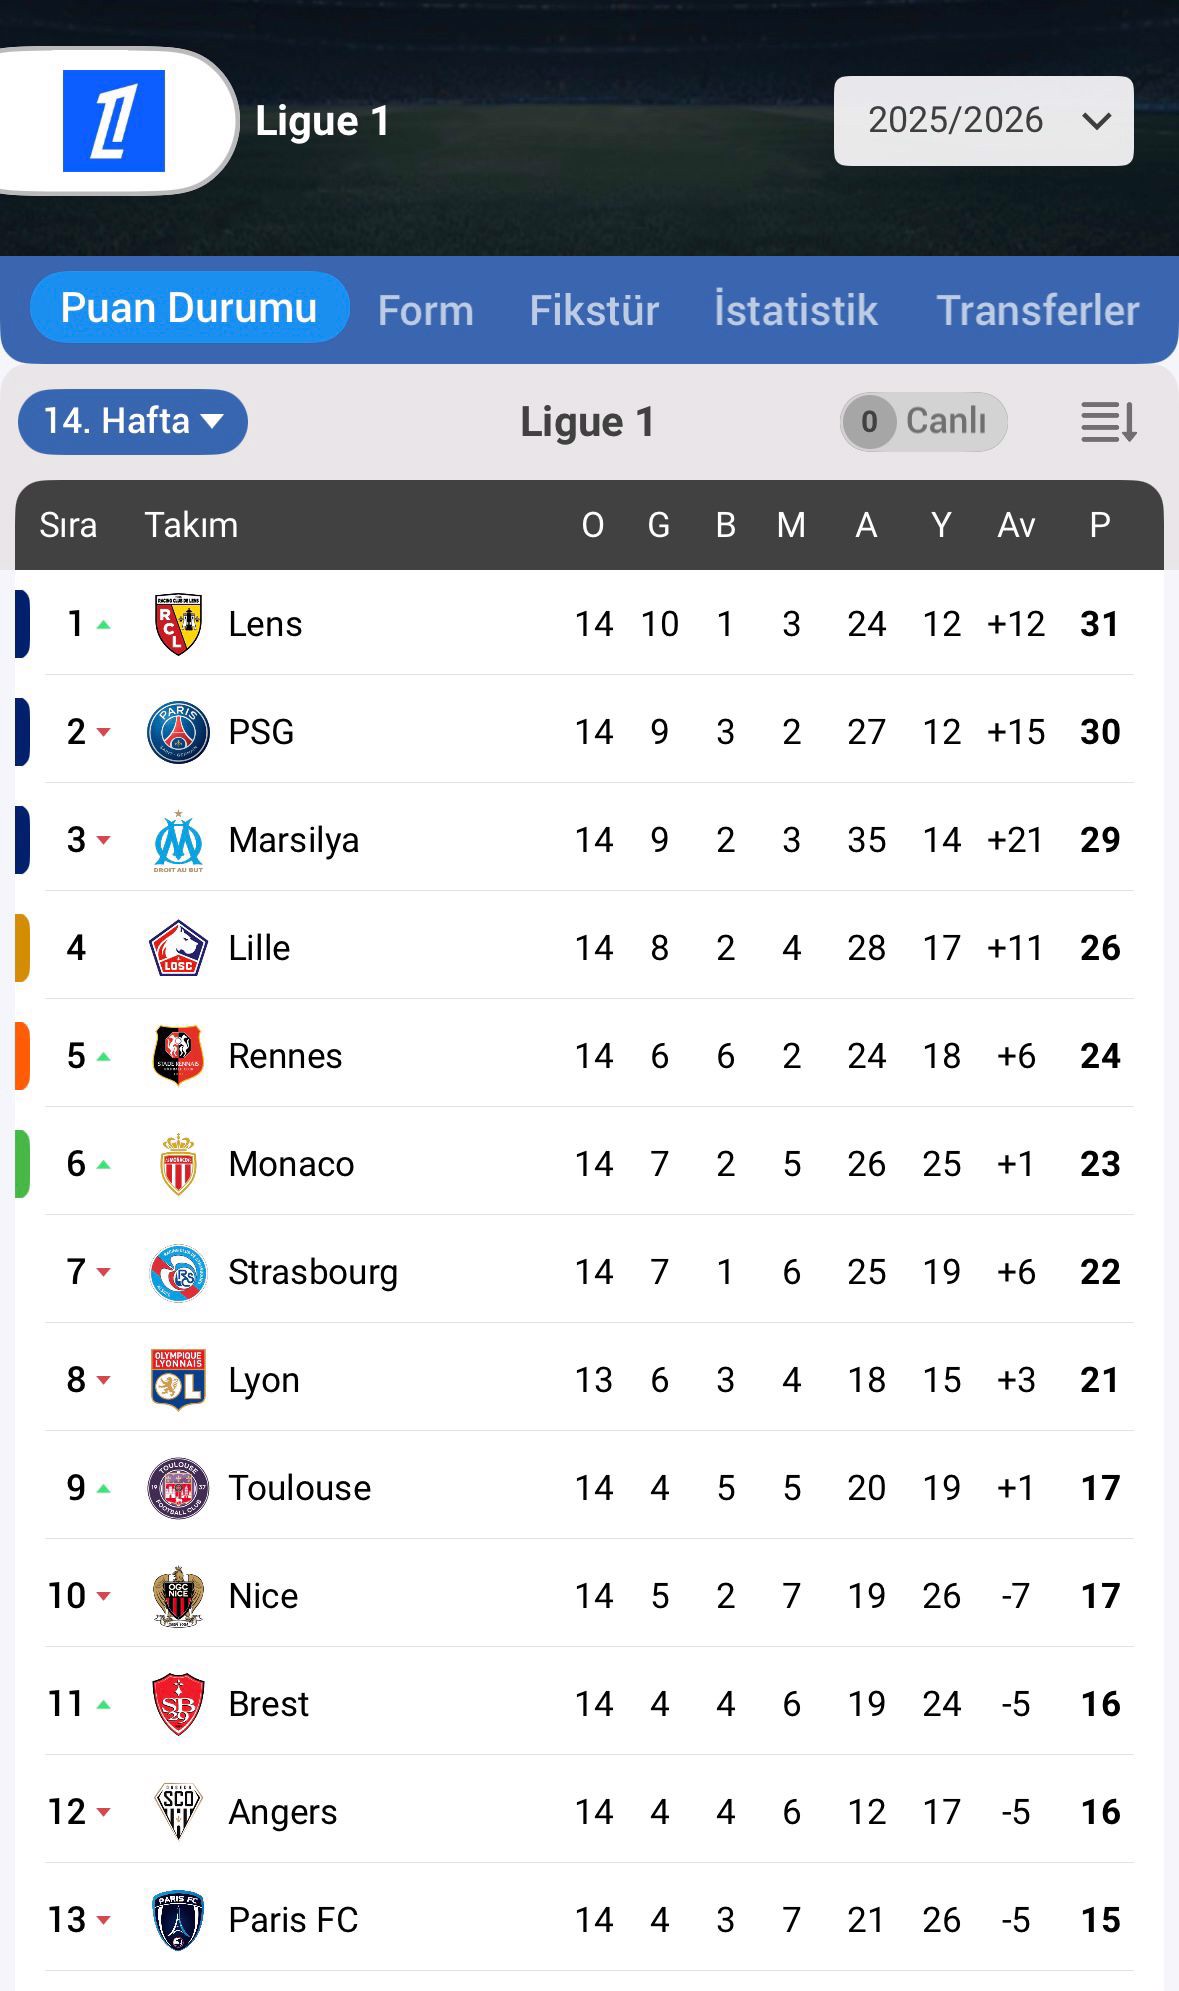Click the Ligue 1 league logo

click(113, 121)
